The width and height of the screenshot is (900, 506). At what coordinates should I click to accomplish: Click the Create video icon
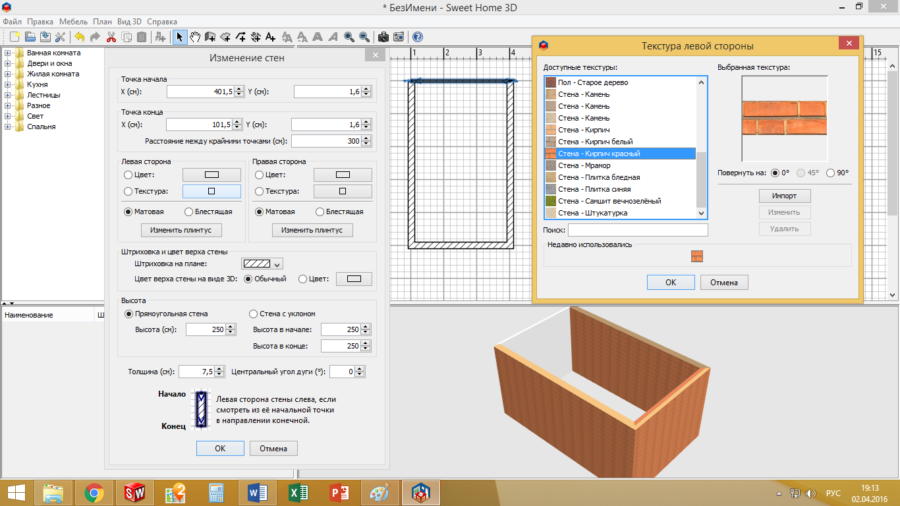398,37
